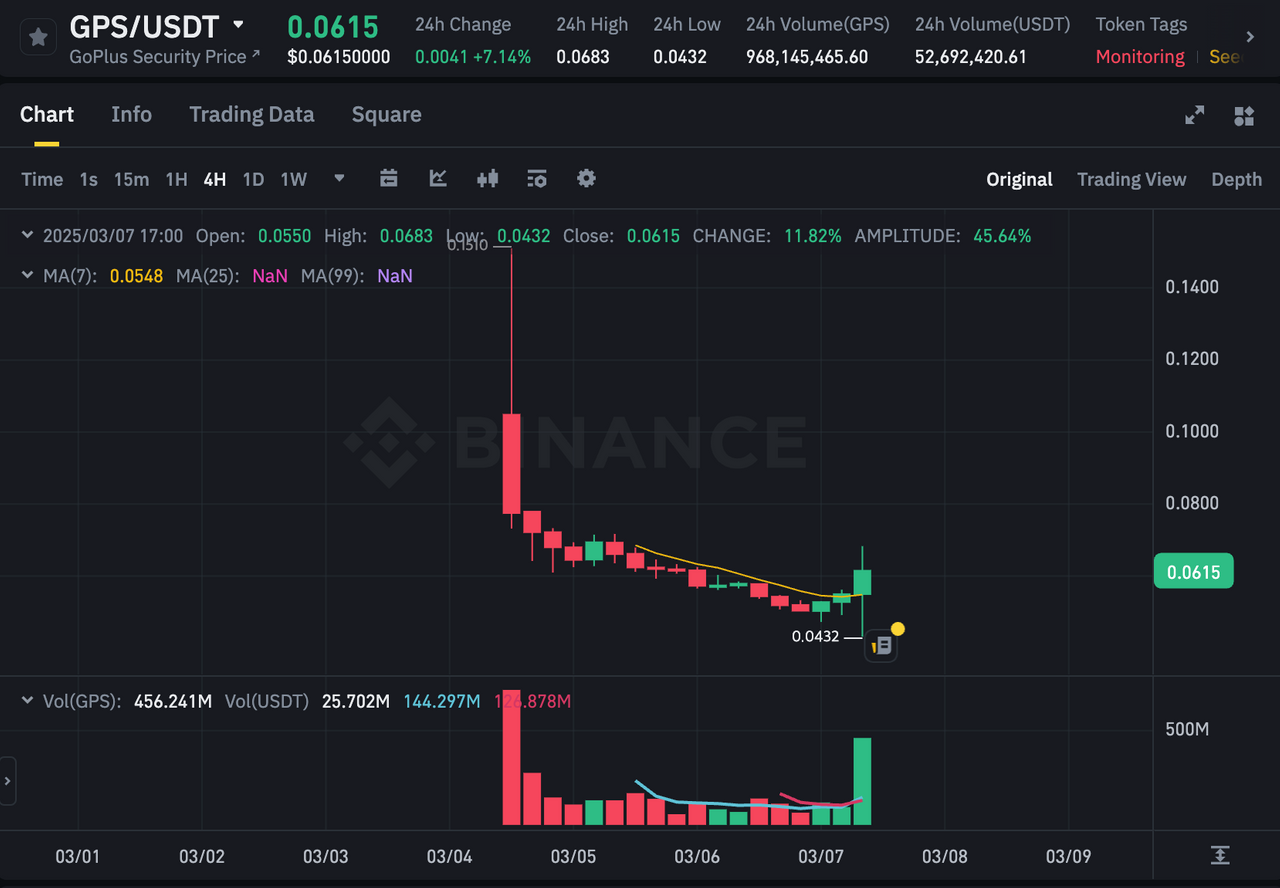The image size is (1280, 888).
Task: Select the 1s interval
Action: click(89, 179)
